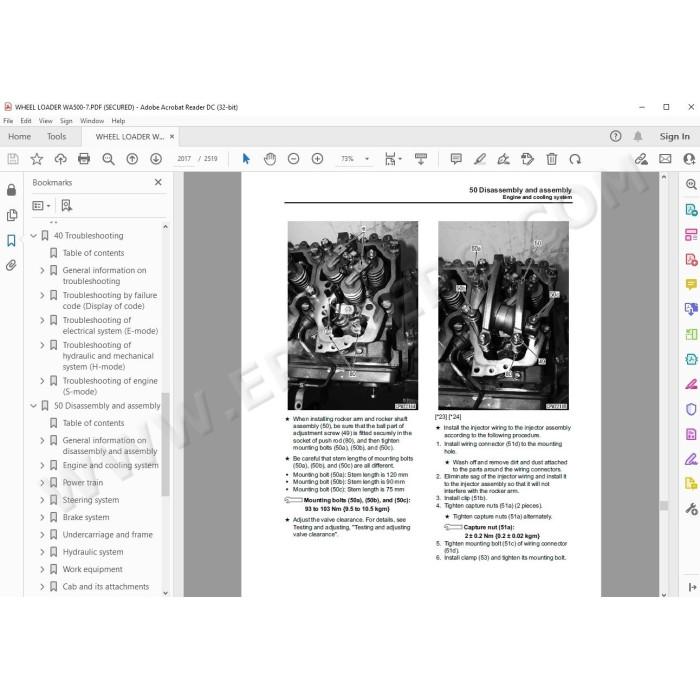The image size is (700, 700).
Task: Open More Tools wrench icon
Action: 691,509
